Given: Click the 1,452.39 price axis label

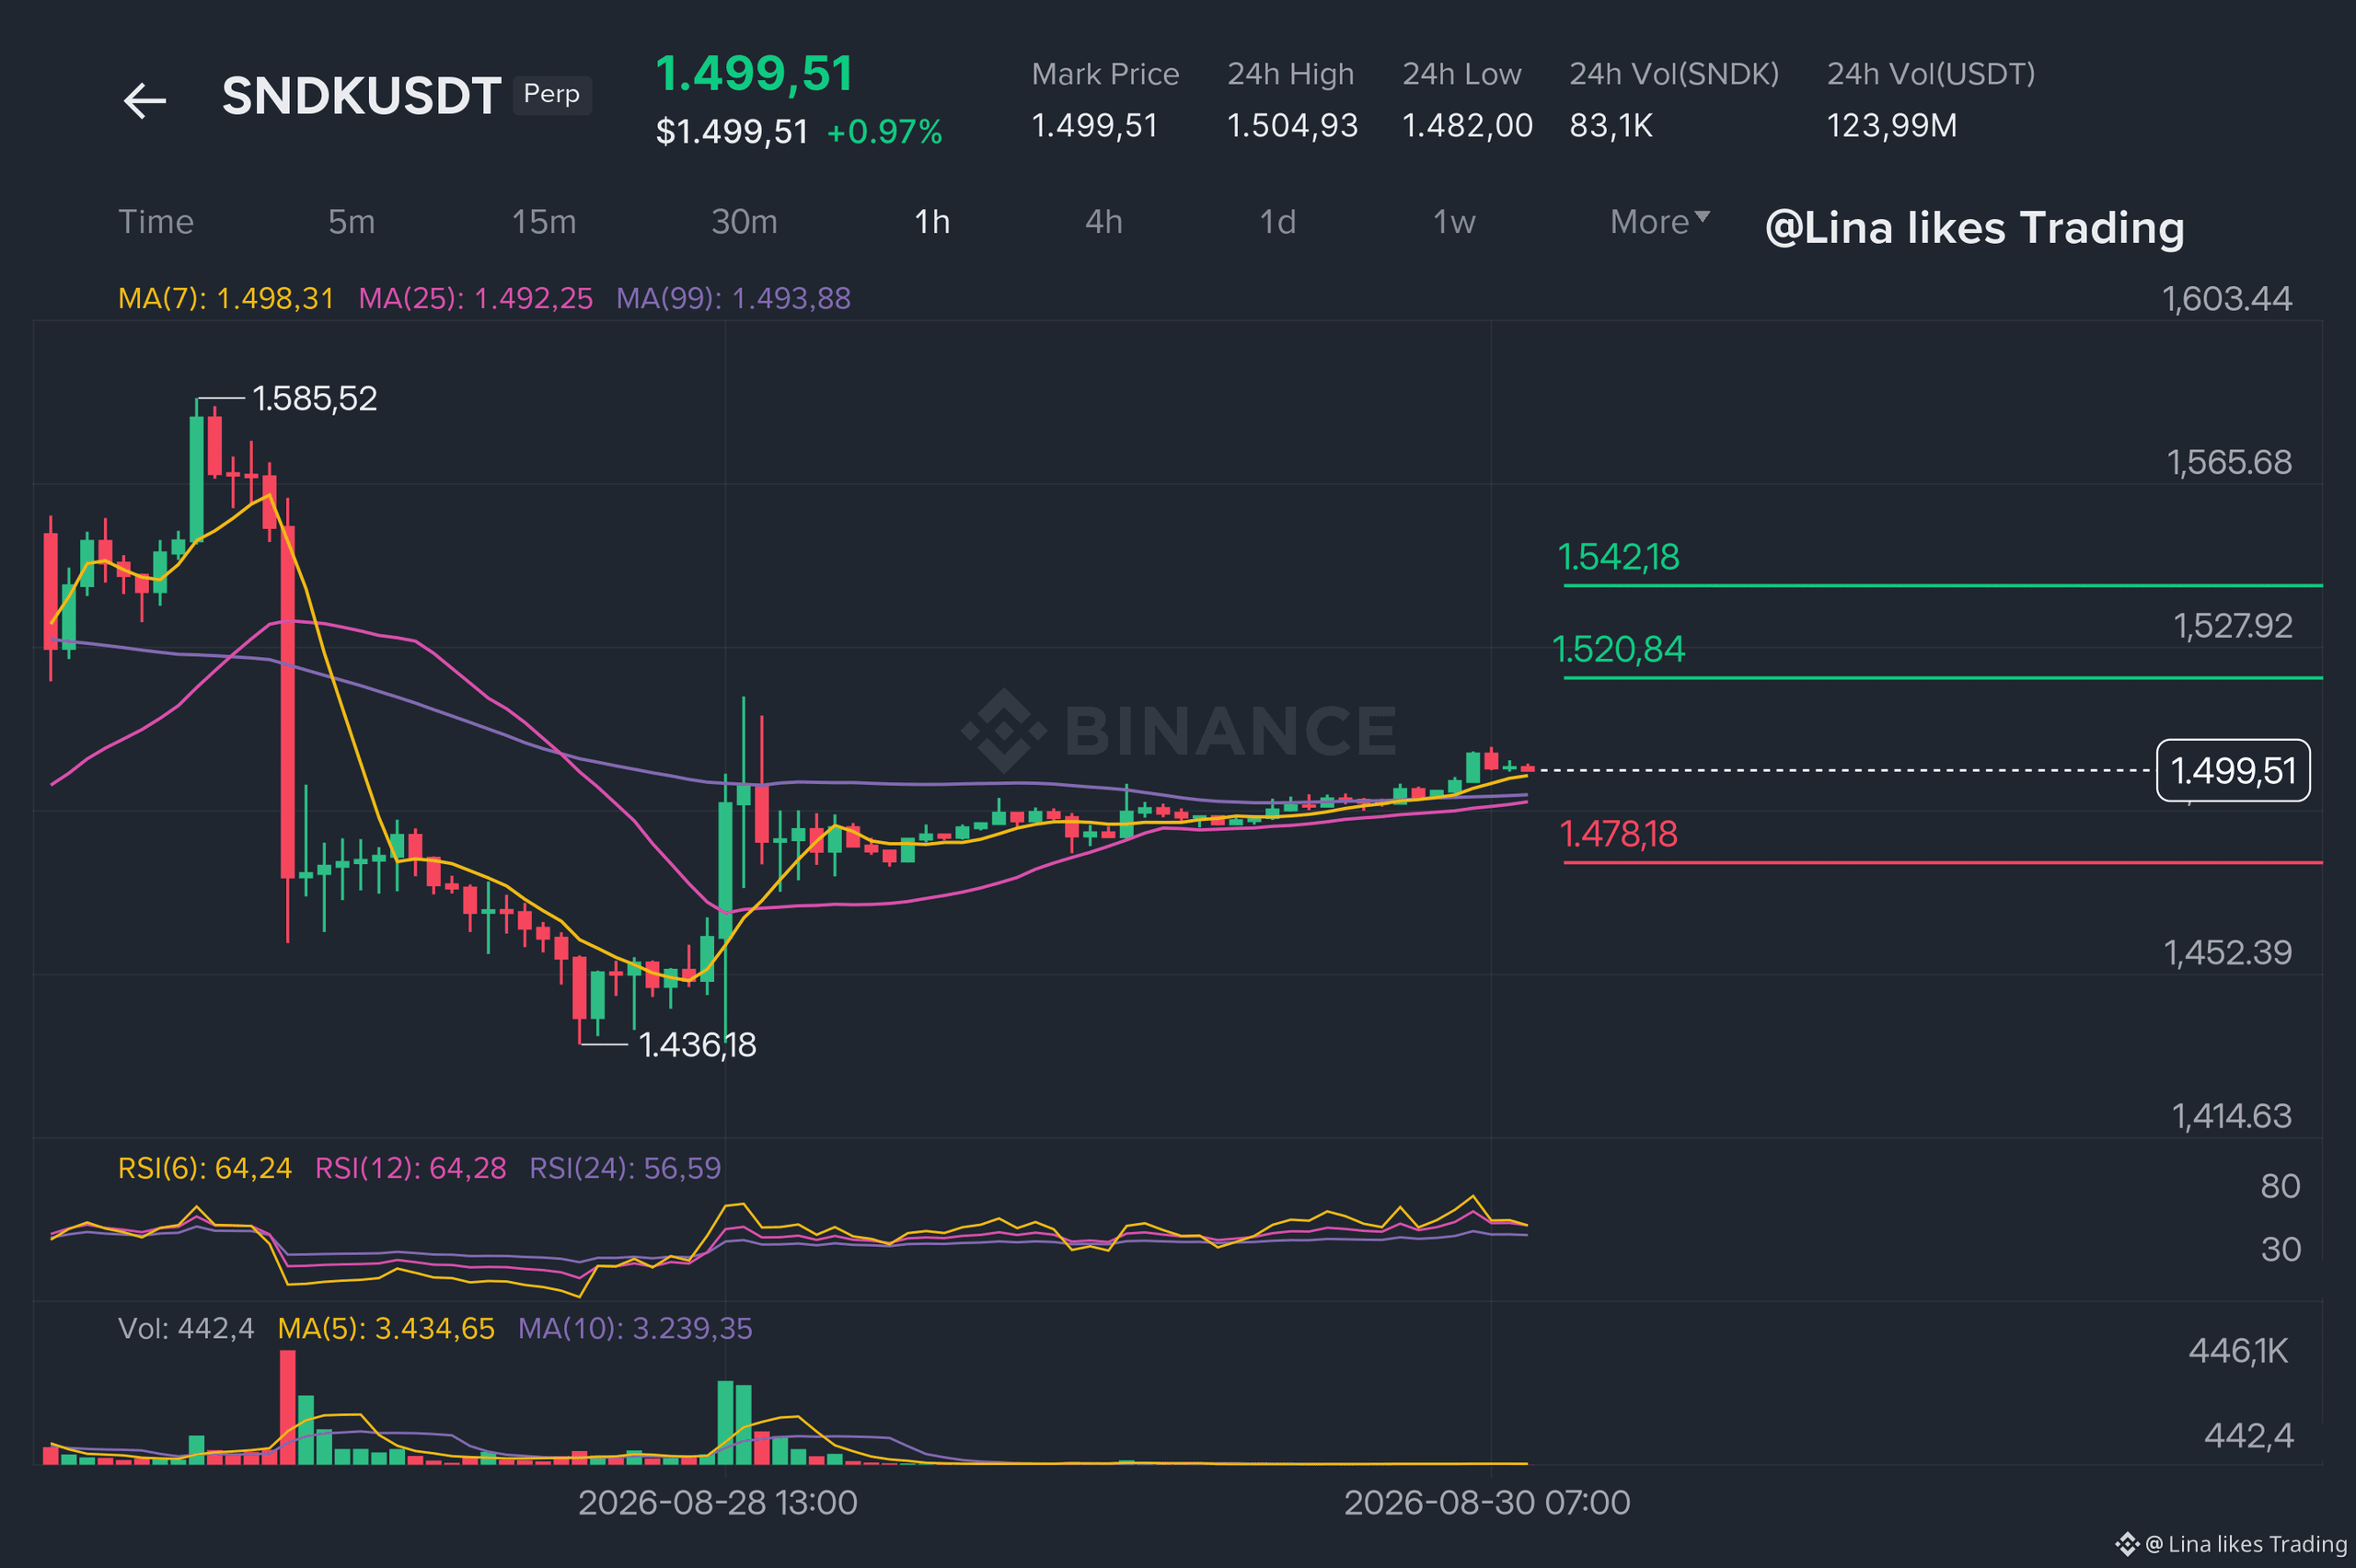Looking at the screenshot, I should point(2228,953).
